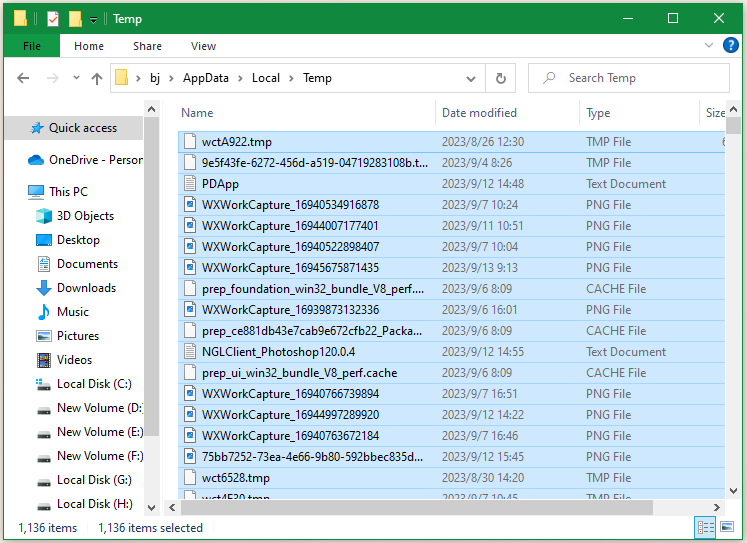This screenshot has height=543, width=747.
Task: Click the Properties quick access toolbar icon
Action: tap(53, 19)
